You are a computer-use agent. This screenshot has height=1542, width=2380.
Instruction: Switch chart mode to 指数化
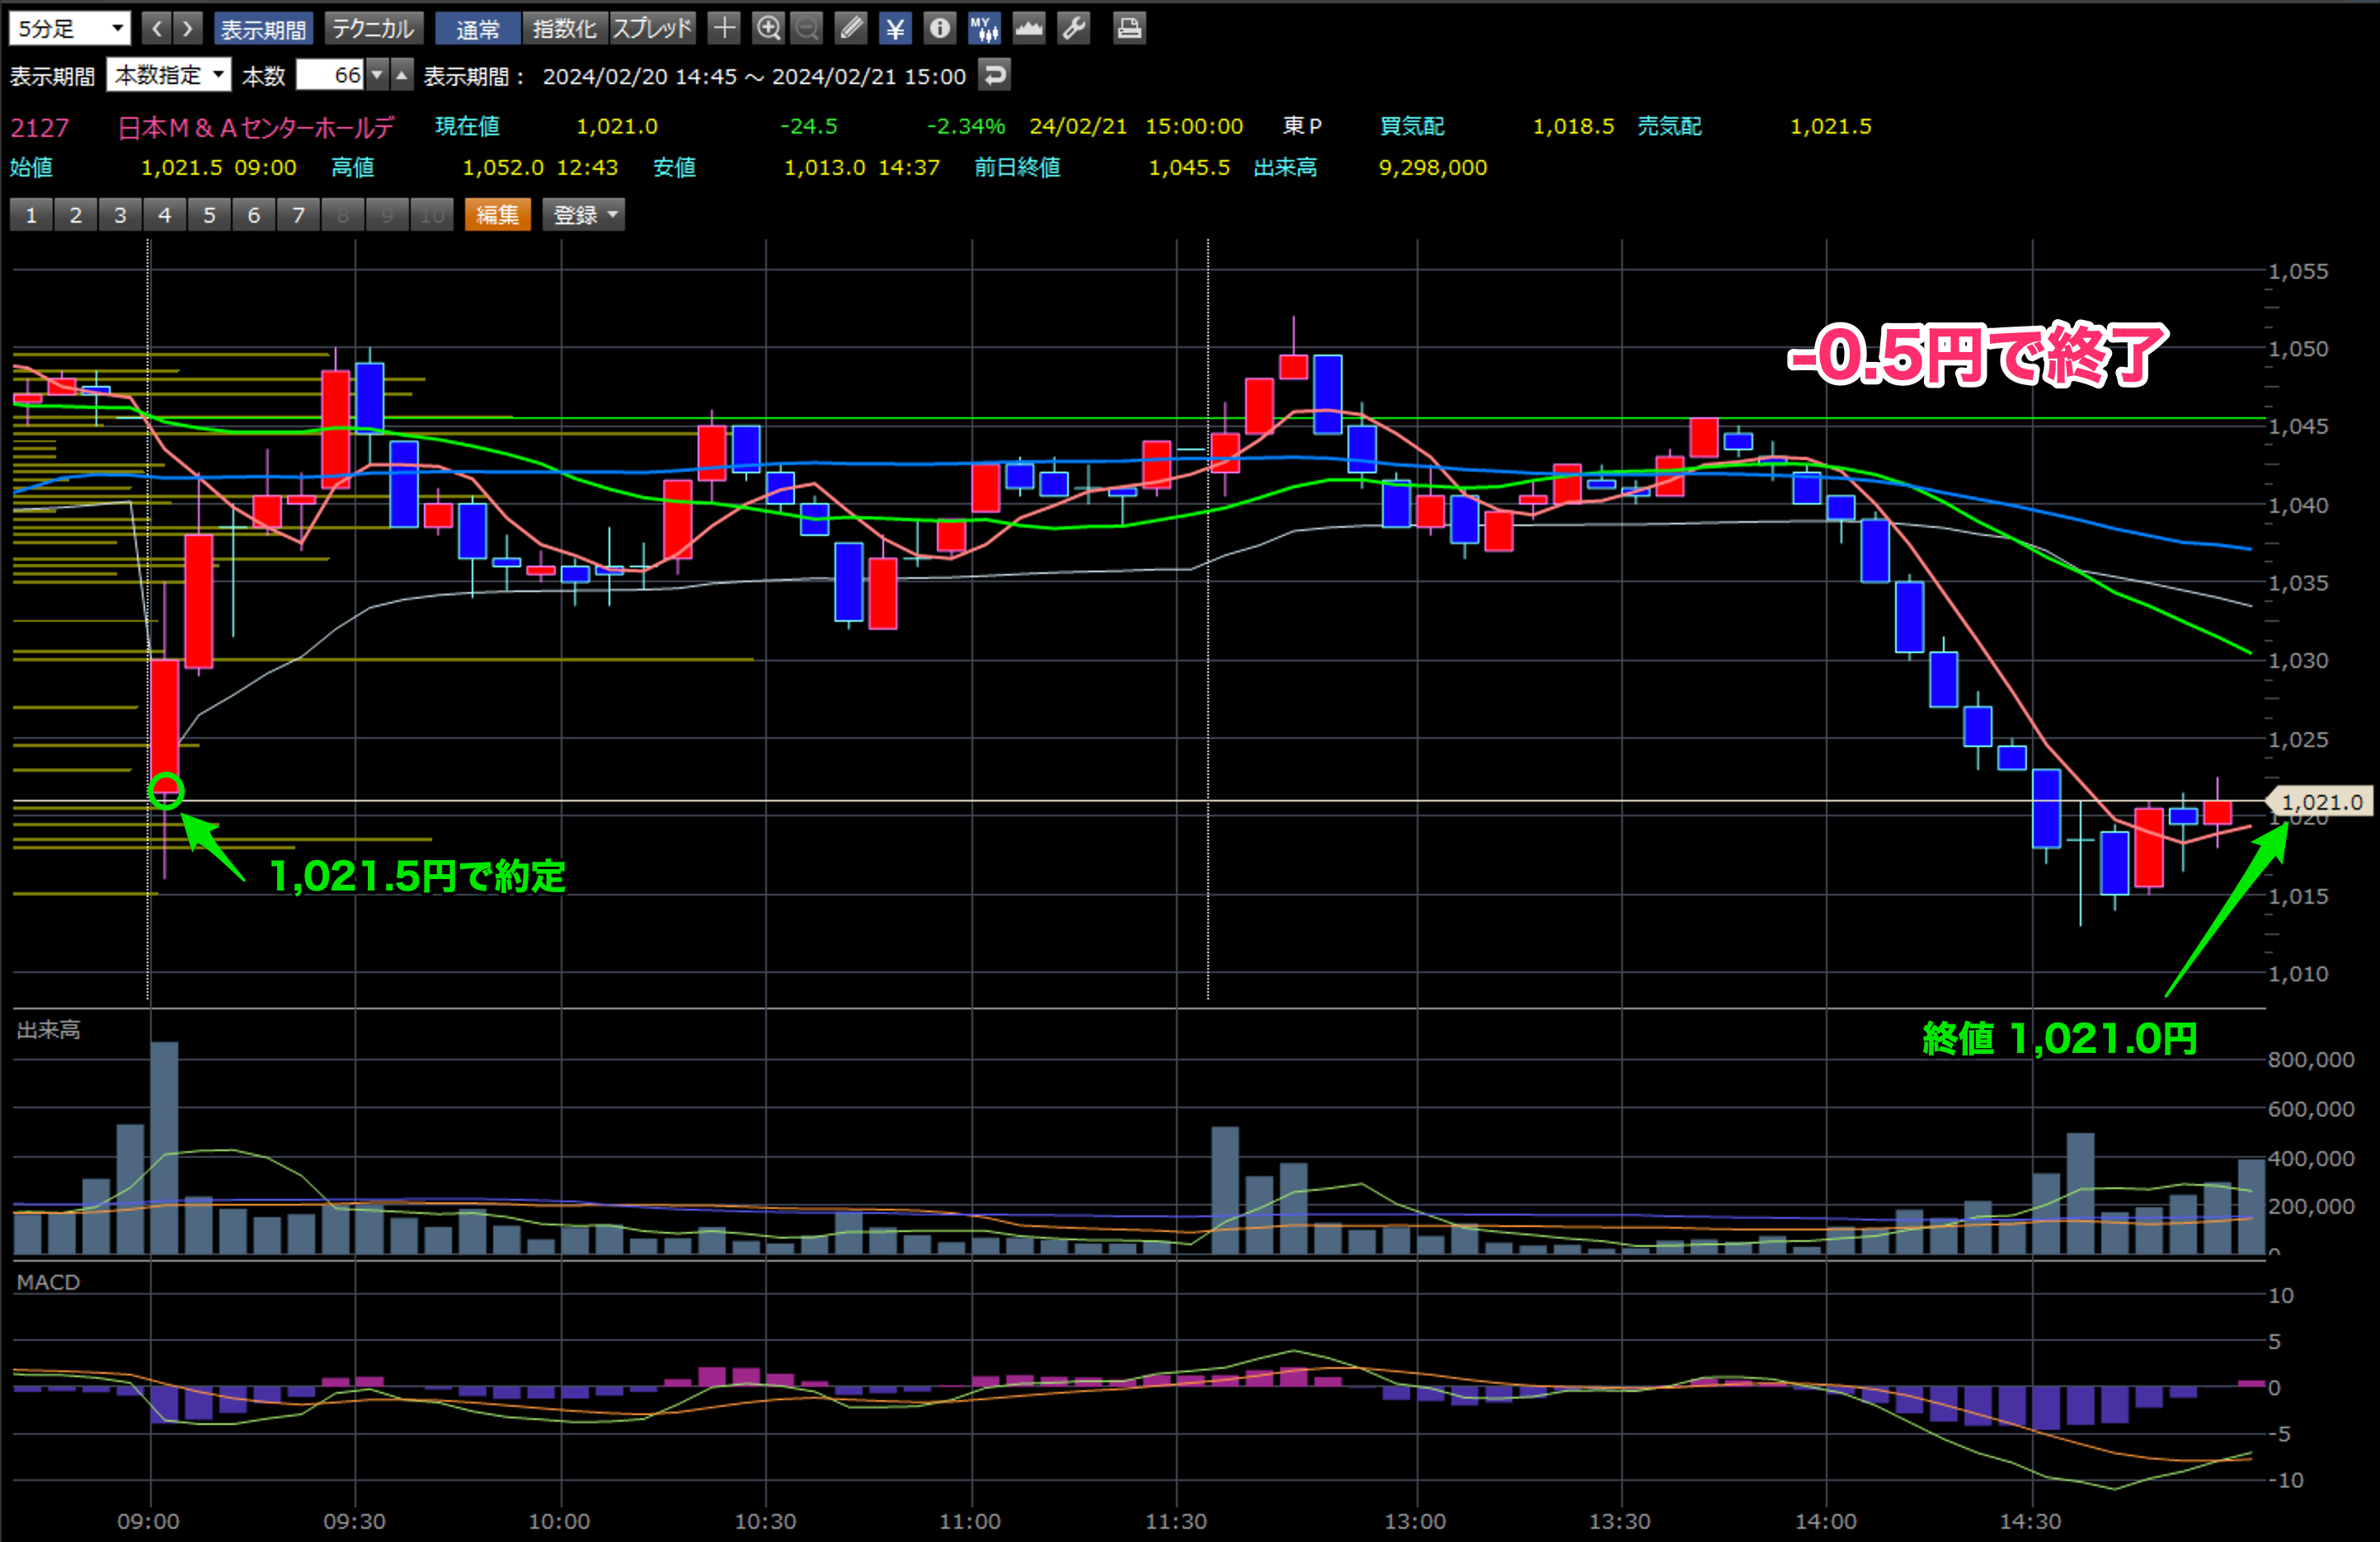coord(564,28)
